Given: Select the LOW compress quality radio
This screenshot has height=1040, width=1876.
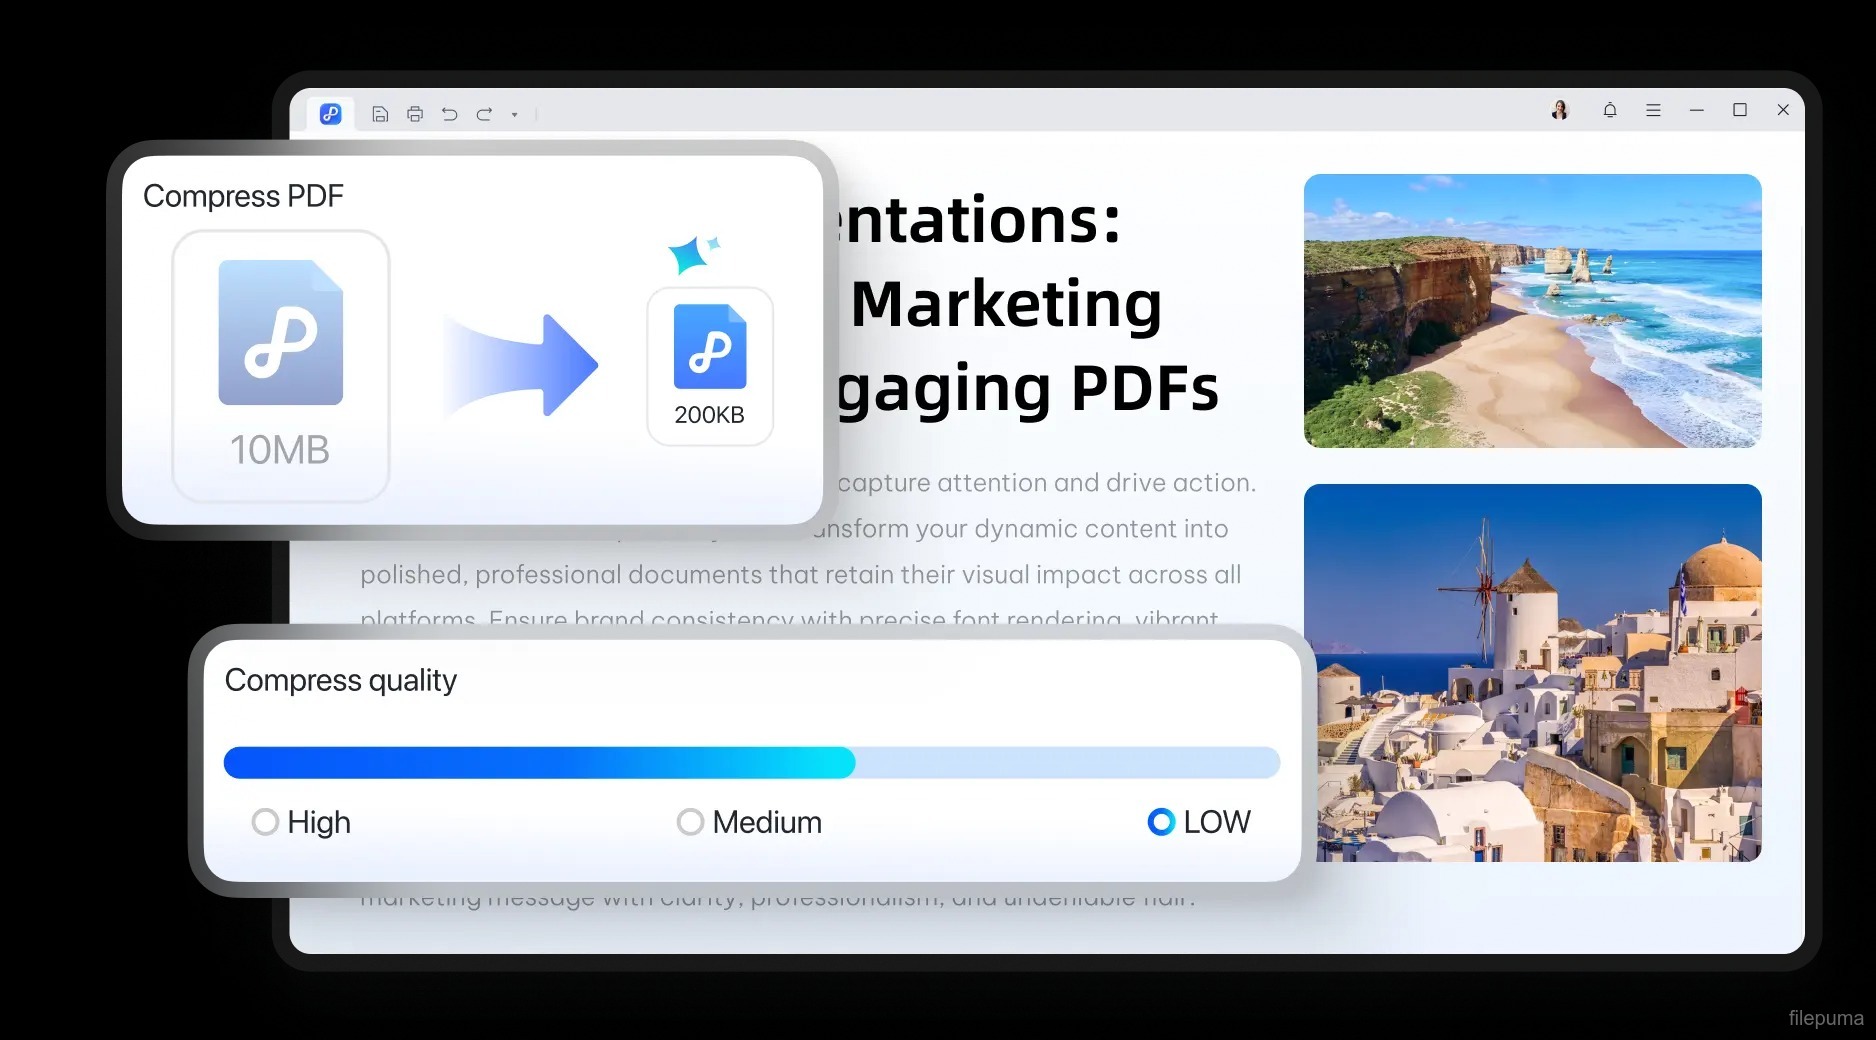Looking at the screenshot, I should [1161, 822].
